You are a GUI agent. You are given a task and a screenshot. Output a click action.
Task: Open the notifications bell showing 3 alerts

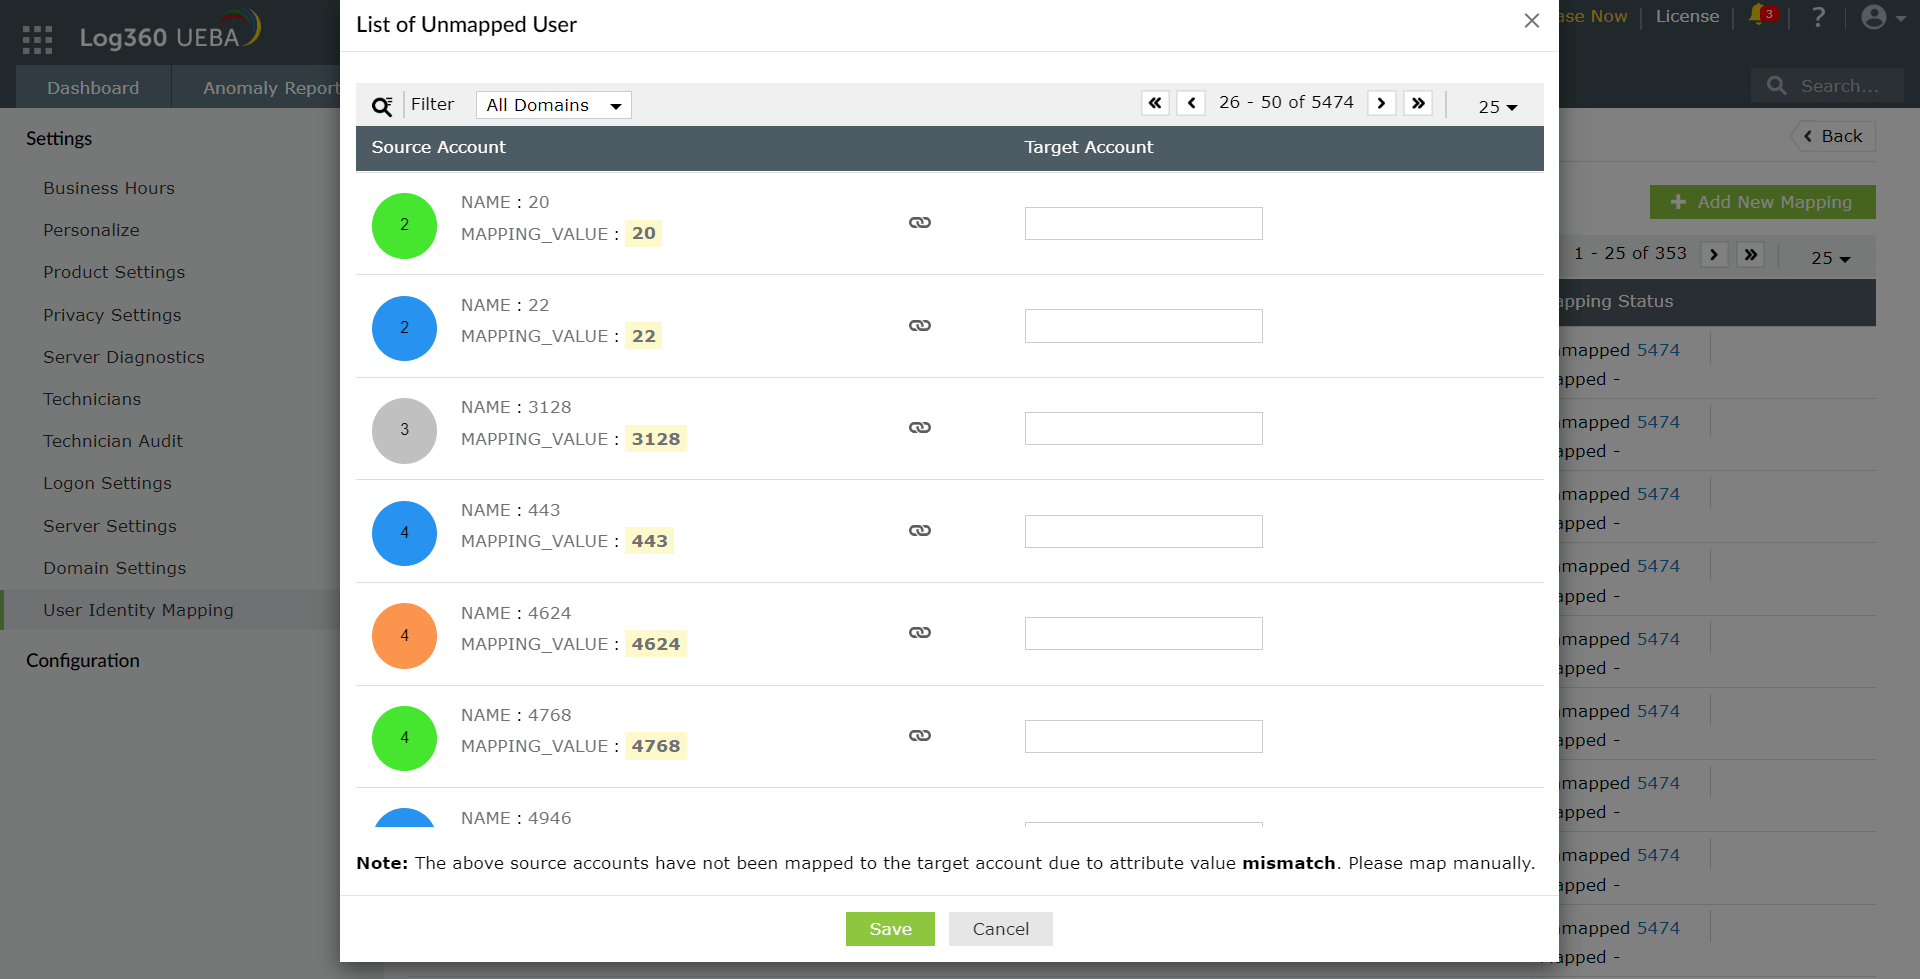[x=1758, y=17]
